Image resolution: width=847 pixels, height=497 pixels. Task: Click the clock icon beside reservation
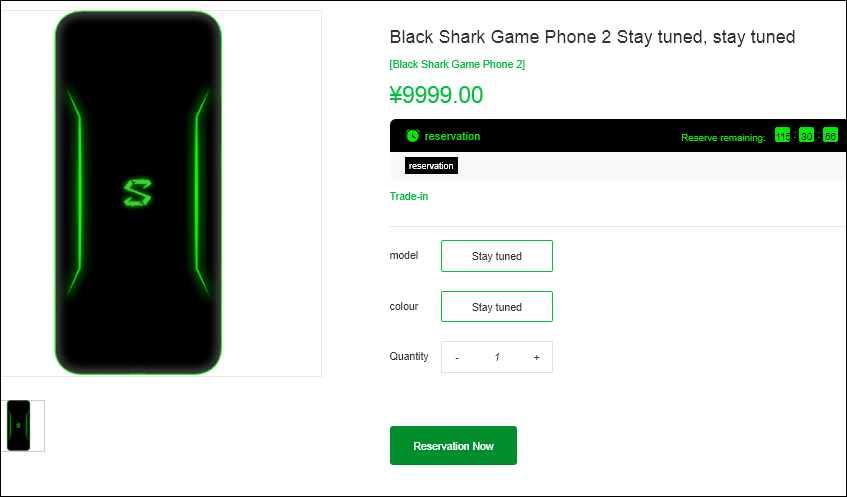click(x=412, y=136)
